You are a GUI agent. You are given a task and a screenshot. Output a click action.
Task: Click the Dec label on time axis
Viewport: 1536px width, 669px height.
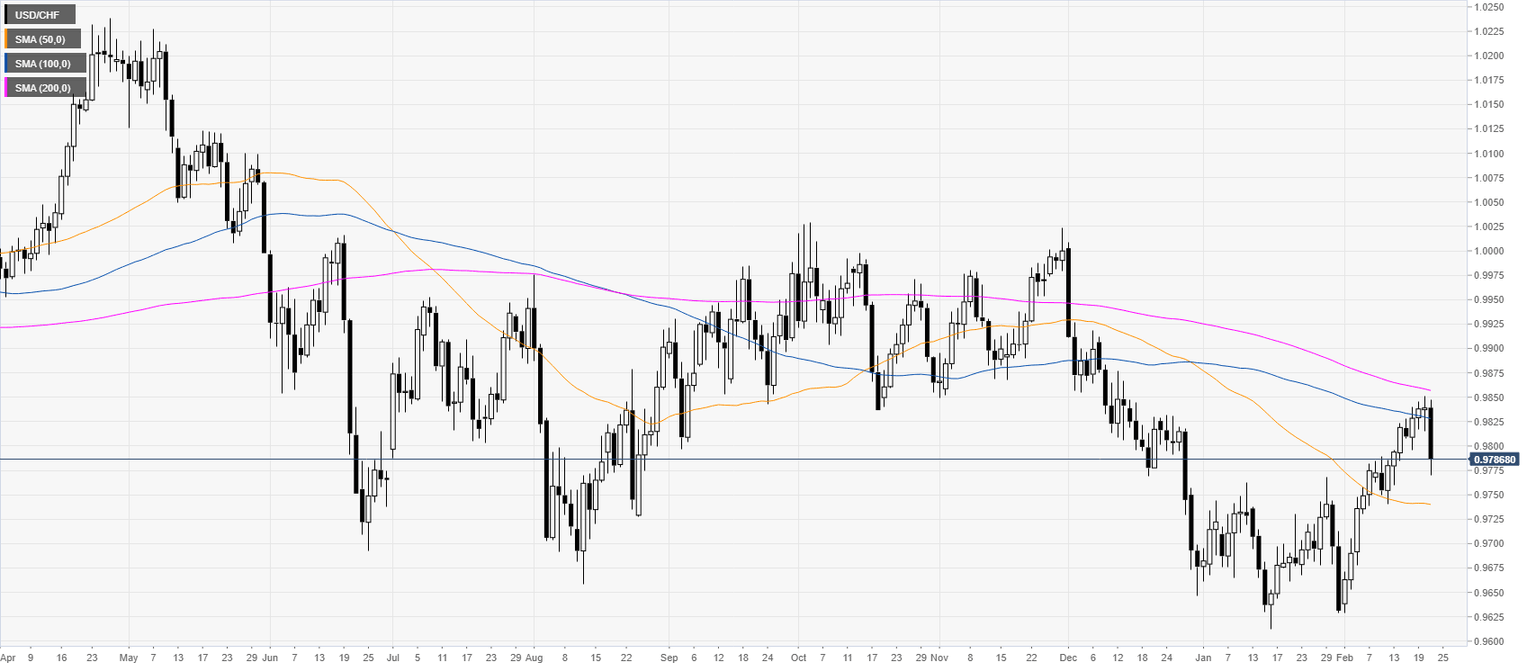pos(1067,659)
